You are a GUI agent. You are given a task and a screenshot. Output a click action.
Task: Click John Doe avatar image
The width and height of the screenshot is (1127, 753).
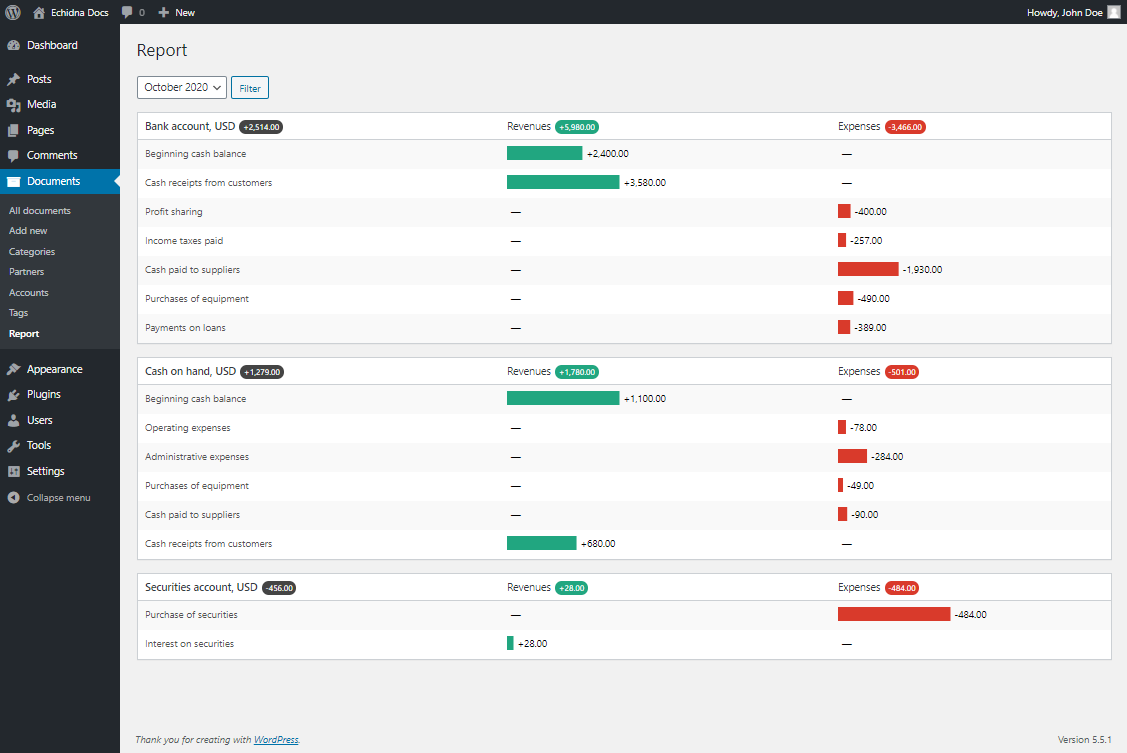[x=1113, y=12]
